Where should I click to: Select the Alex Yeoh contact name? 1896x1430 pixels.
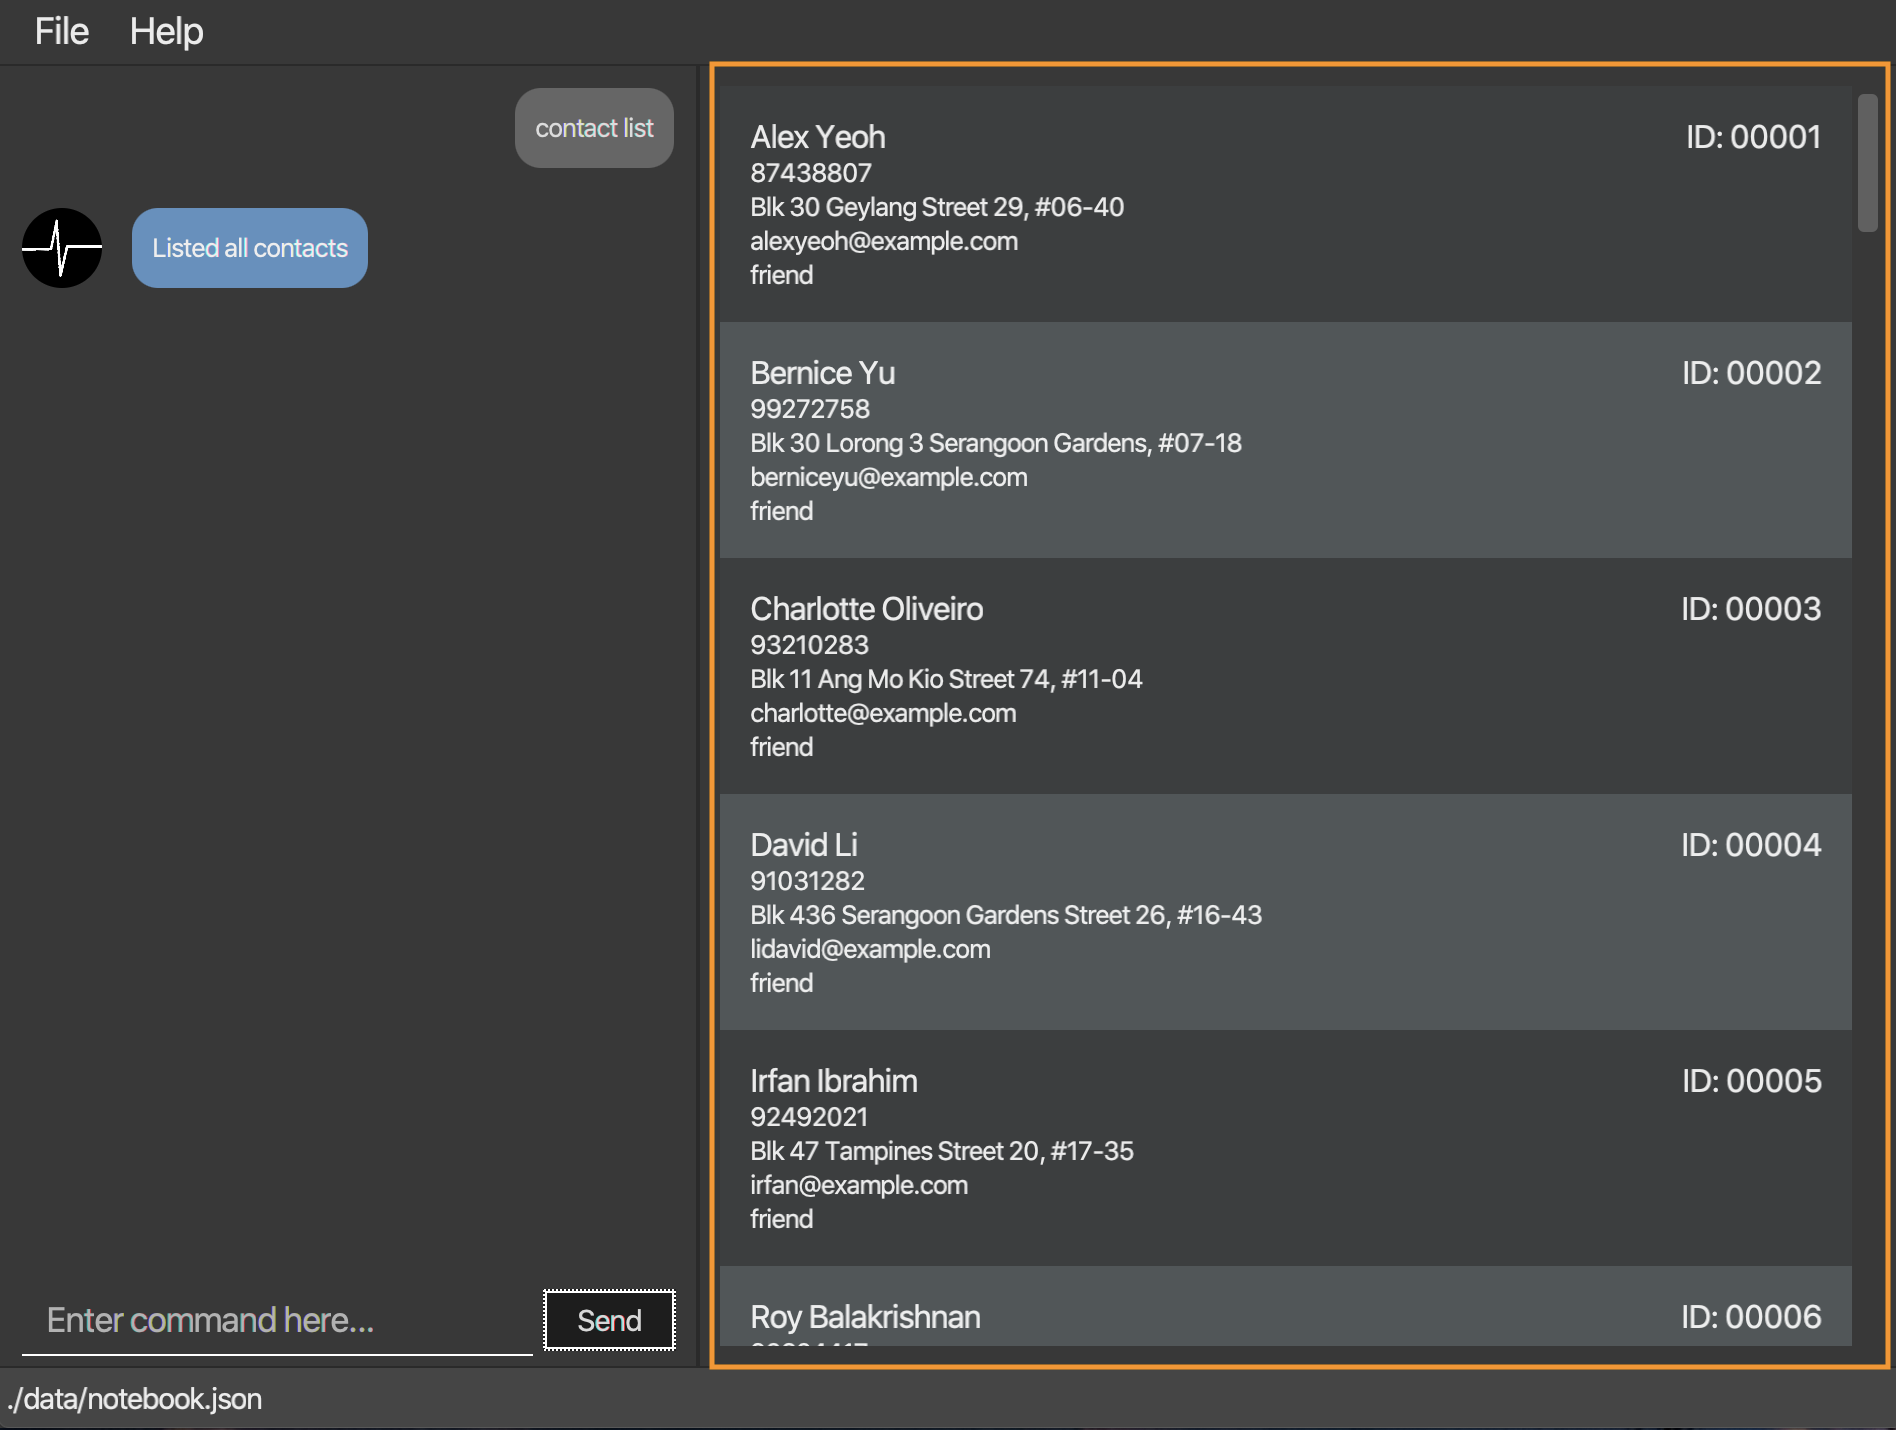(x=817, y=137)
